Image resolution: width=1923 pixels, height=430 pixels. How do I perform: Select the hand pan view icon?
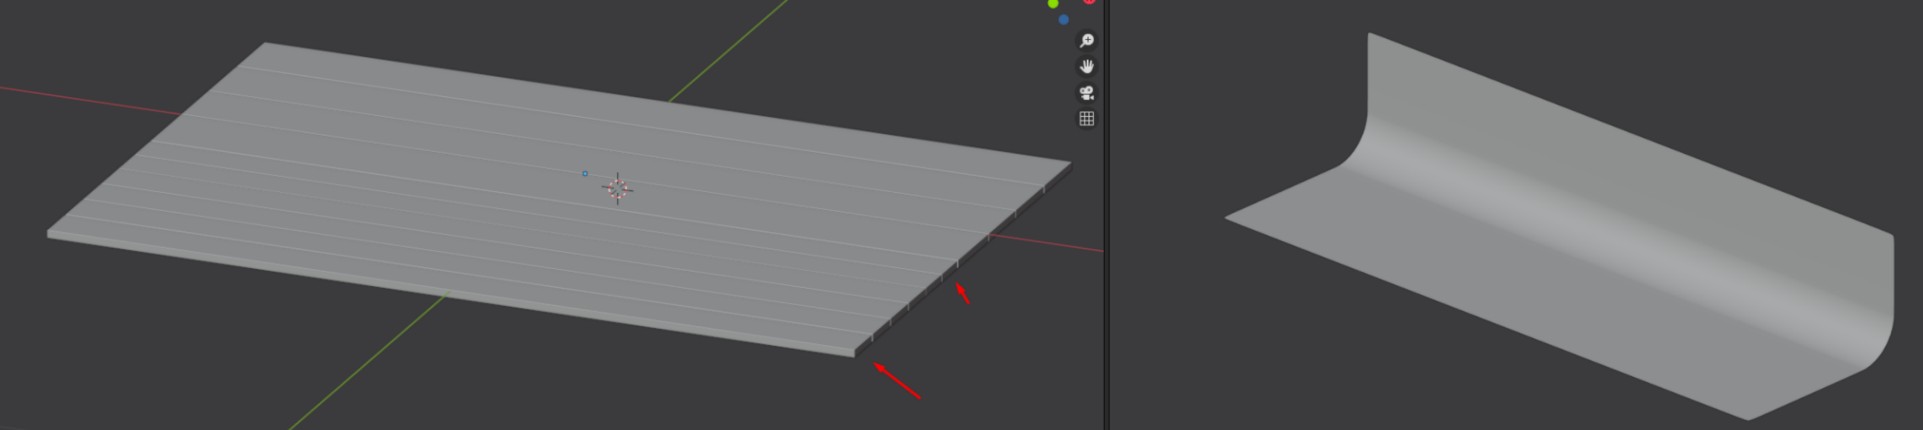1086,67
